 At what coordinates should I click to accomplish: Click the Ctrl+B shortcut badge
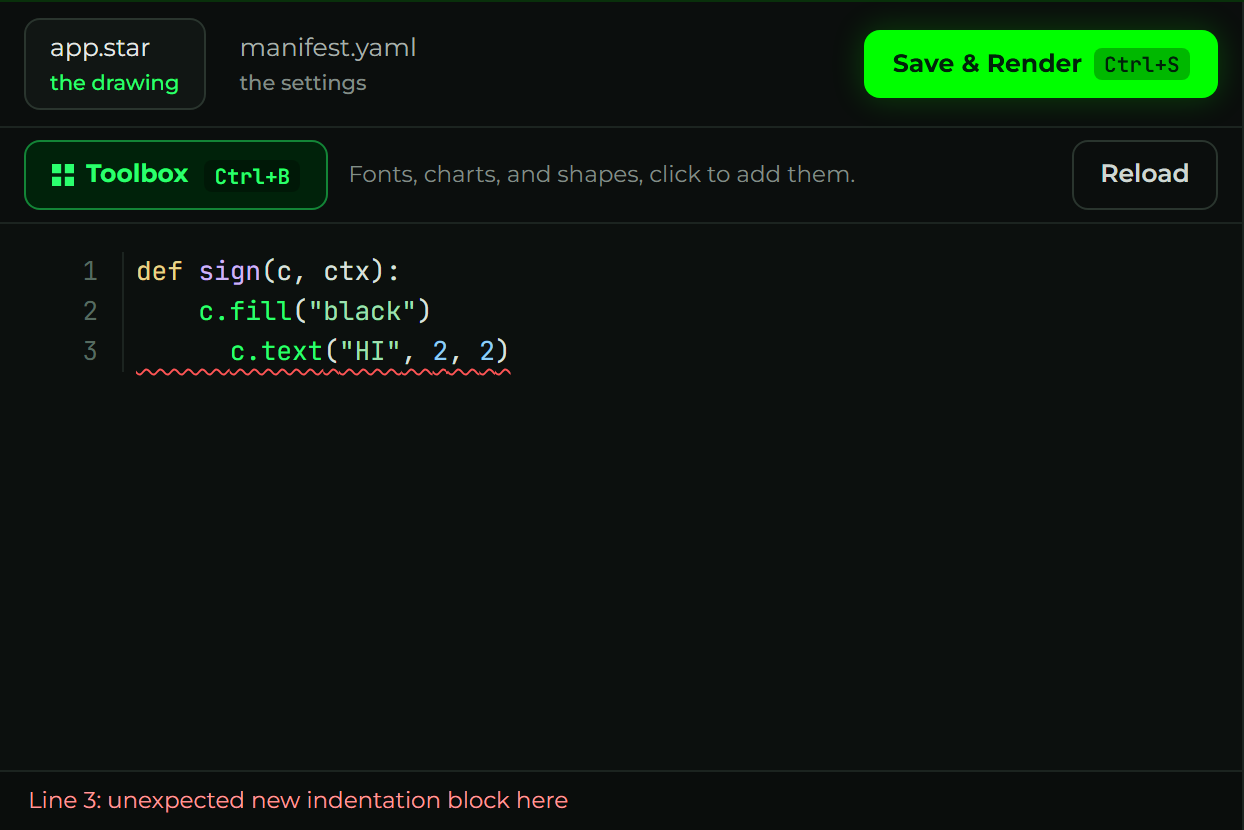(x=252, y=176)
